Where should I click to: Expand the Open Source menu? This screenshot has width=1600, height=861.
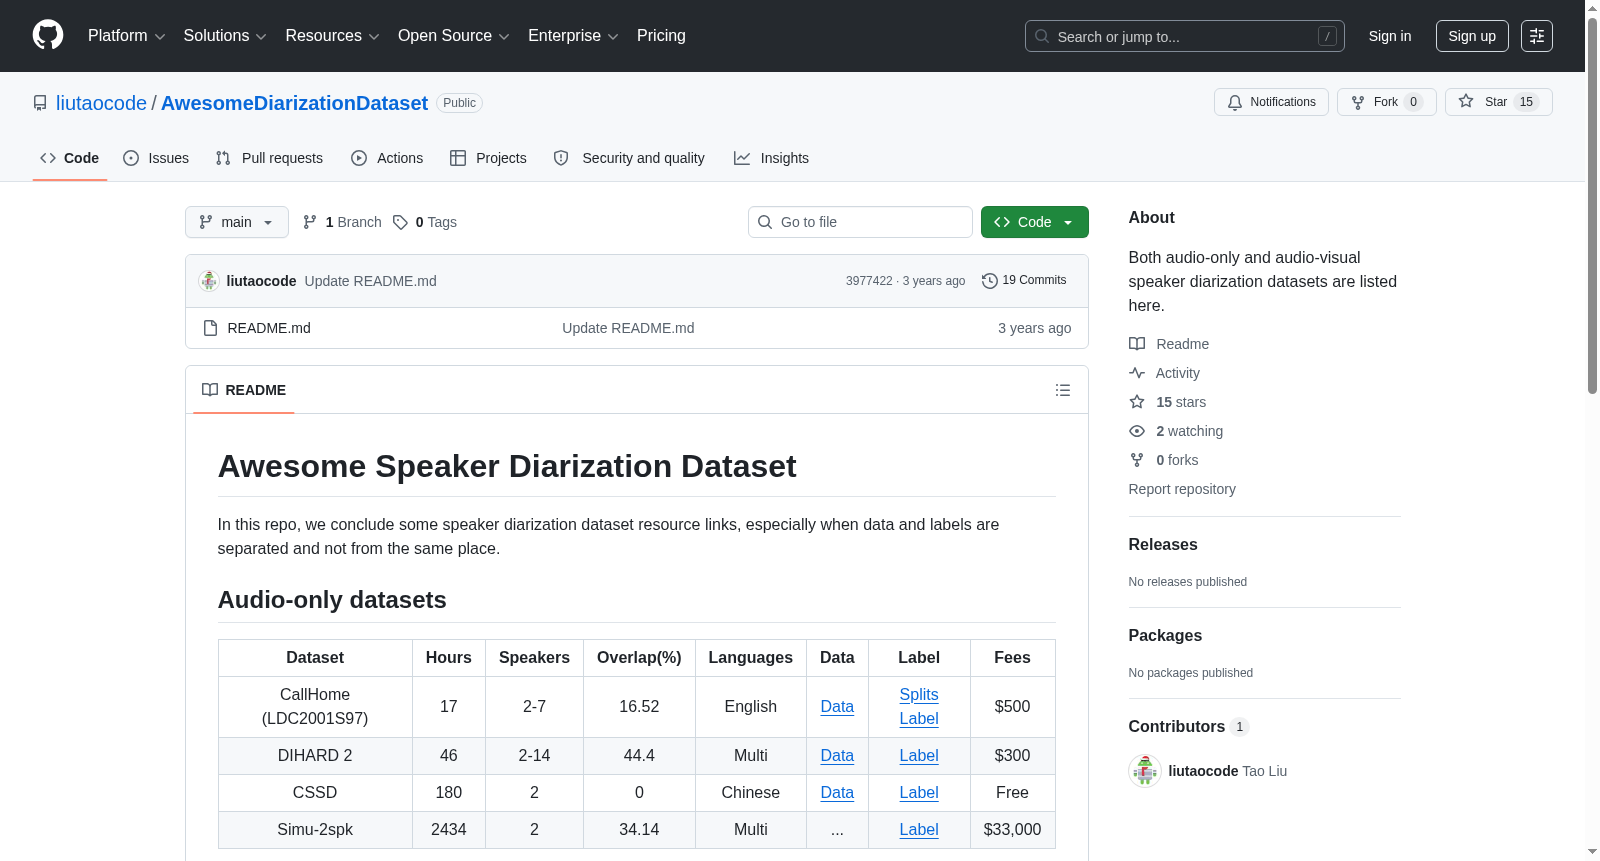[454, 36]
